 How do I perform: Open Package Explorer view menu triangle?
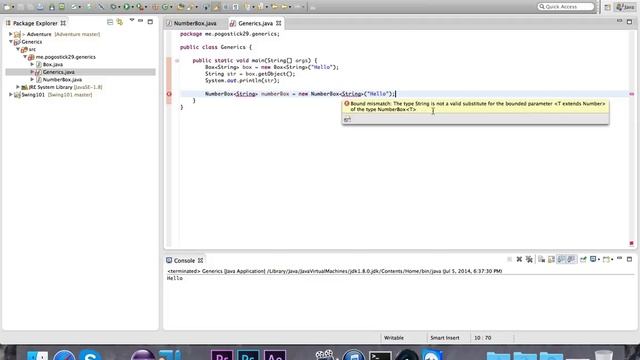pos(131,20)
